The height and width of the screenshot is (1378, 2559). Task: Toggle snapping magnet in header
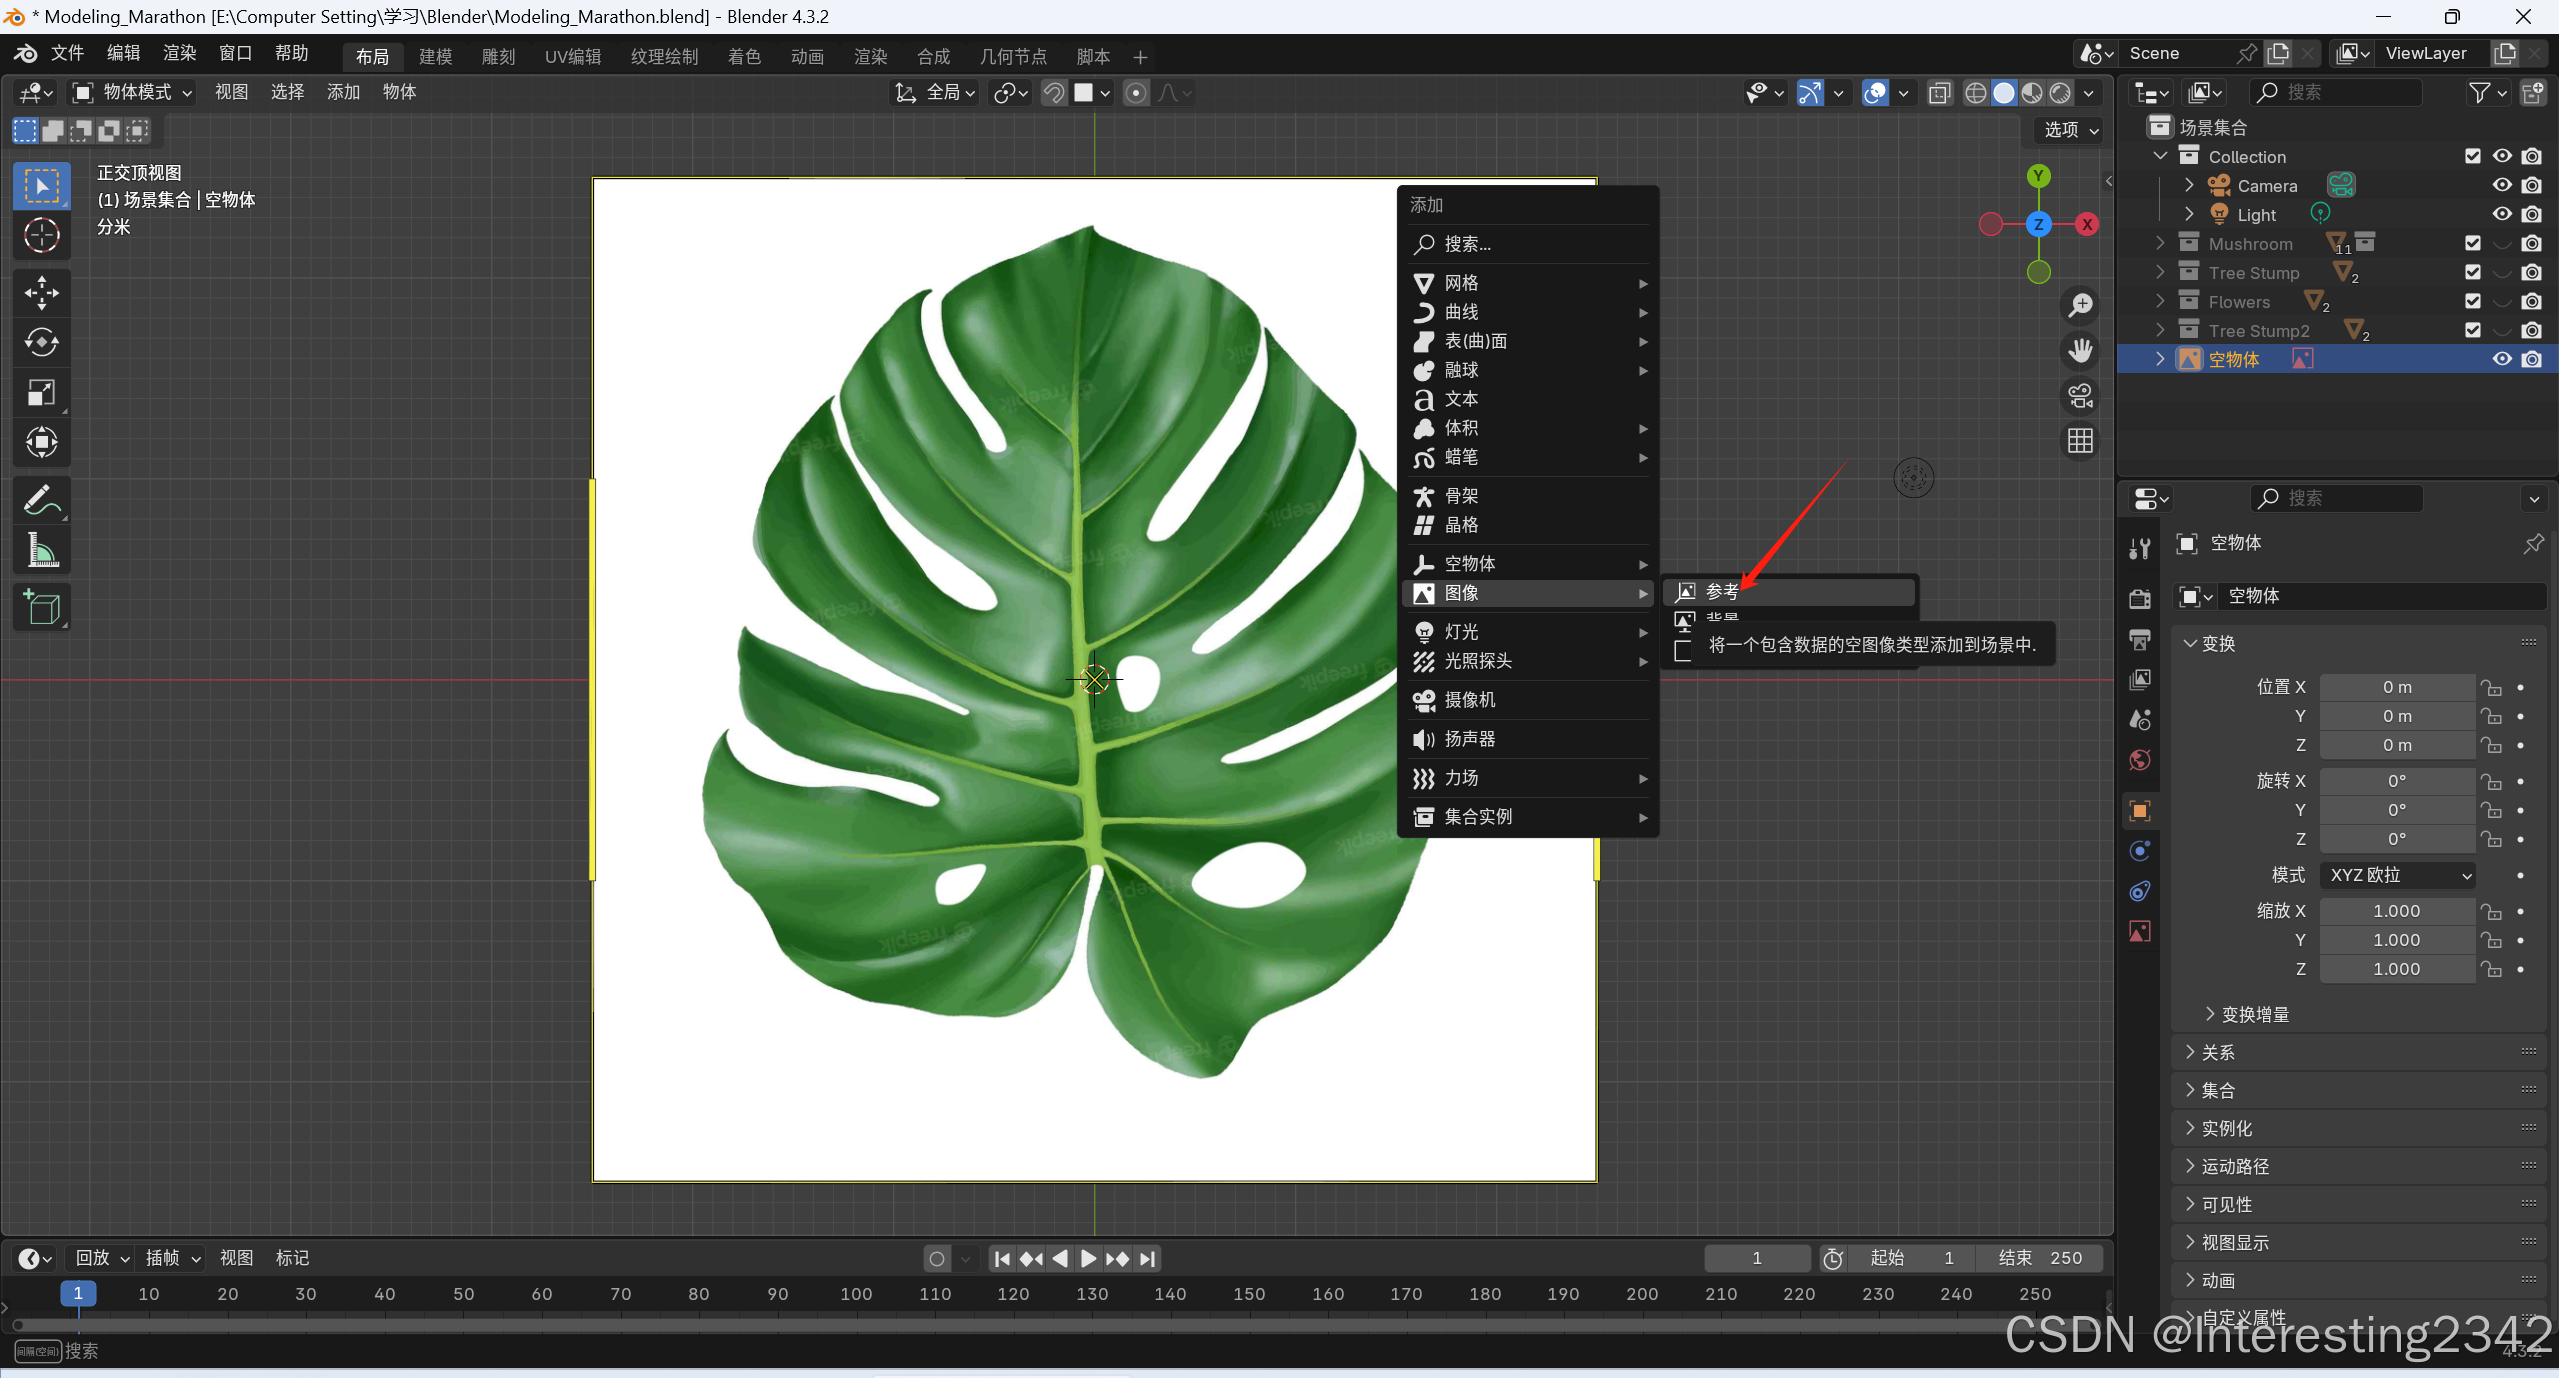[1053, 93]
